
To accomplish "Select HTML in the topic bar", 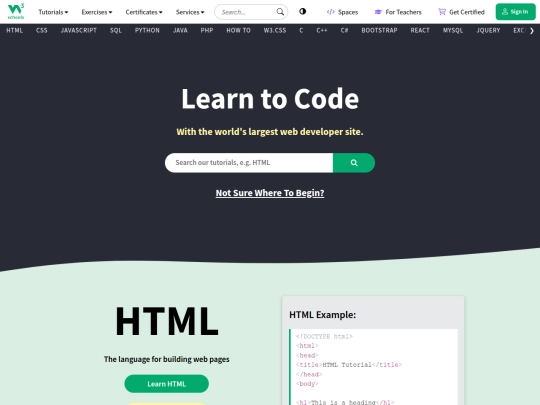I will click(14, 30).
